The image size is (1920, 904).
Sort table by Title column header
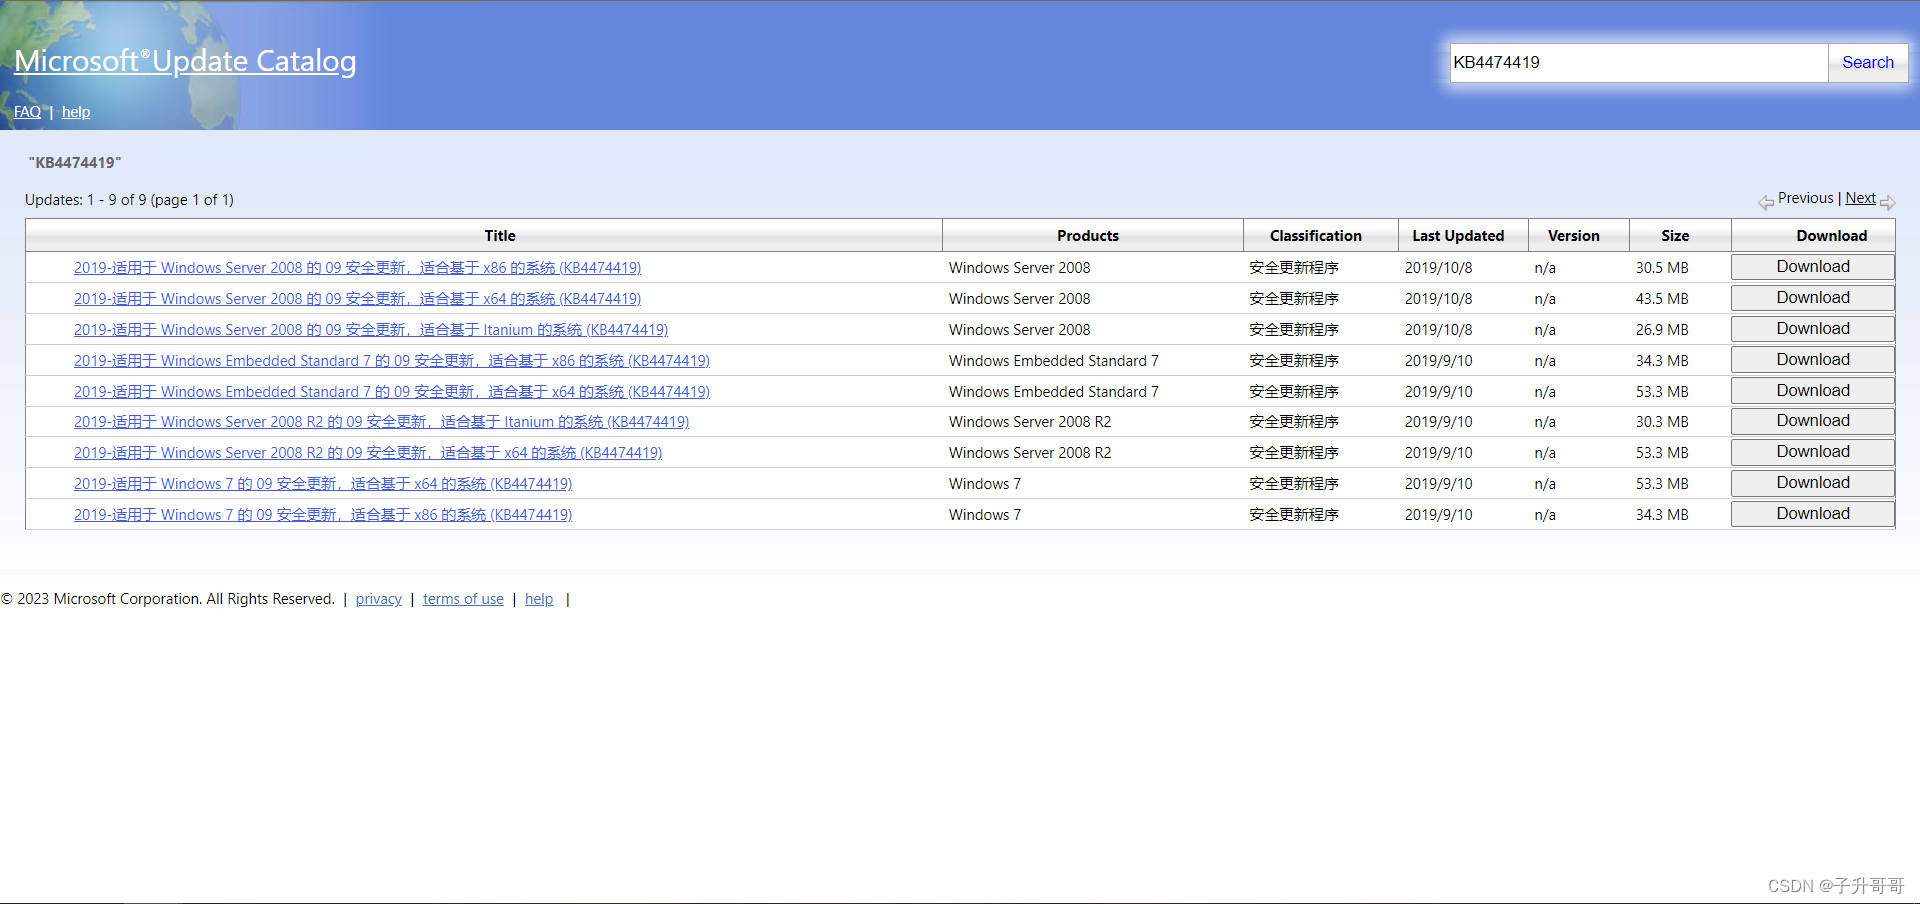pos(500,236)
